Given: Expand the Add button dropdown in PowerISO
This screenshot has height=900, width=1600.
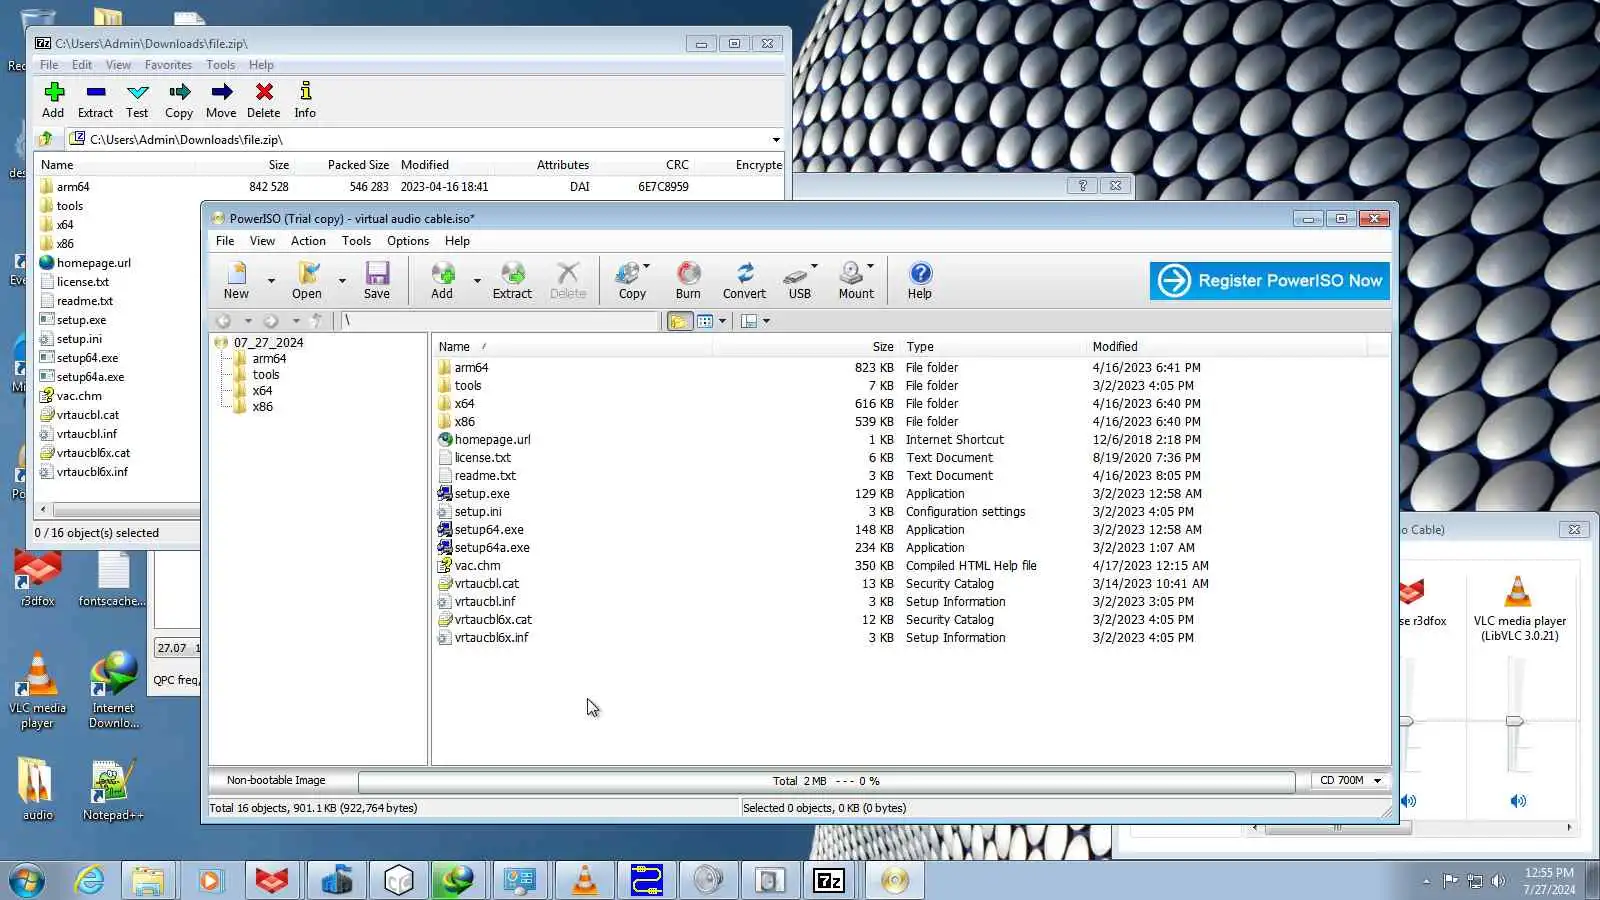Looking at the screenshot, I should 477,281.
